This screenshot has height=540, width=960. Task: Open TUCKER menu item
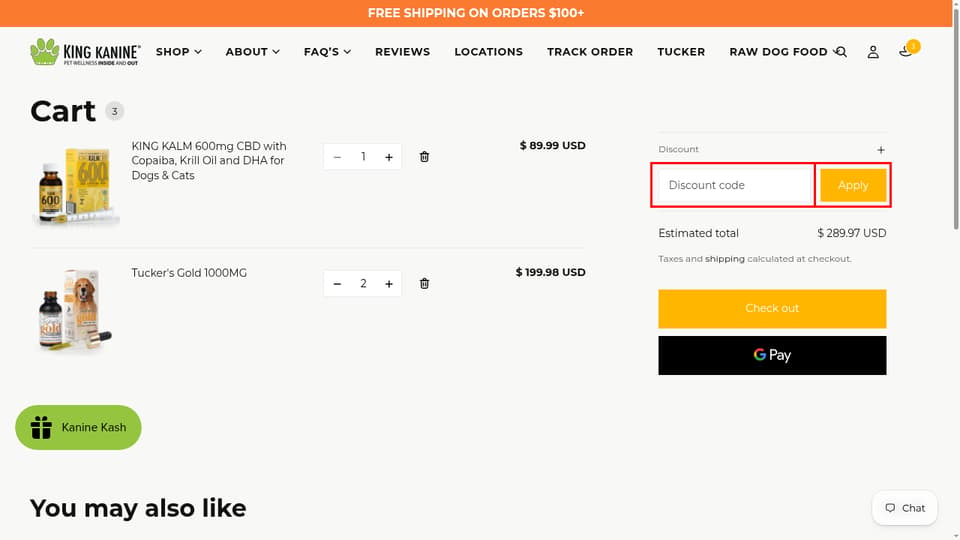tap(681, 52)
